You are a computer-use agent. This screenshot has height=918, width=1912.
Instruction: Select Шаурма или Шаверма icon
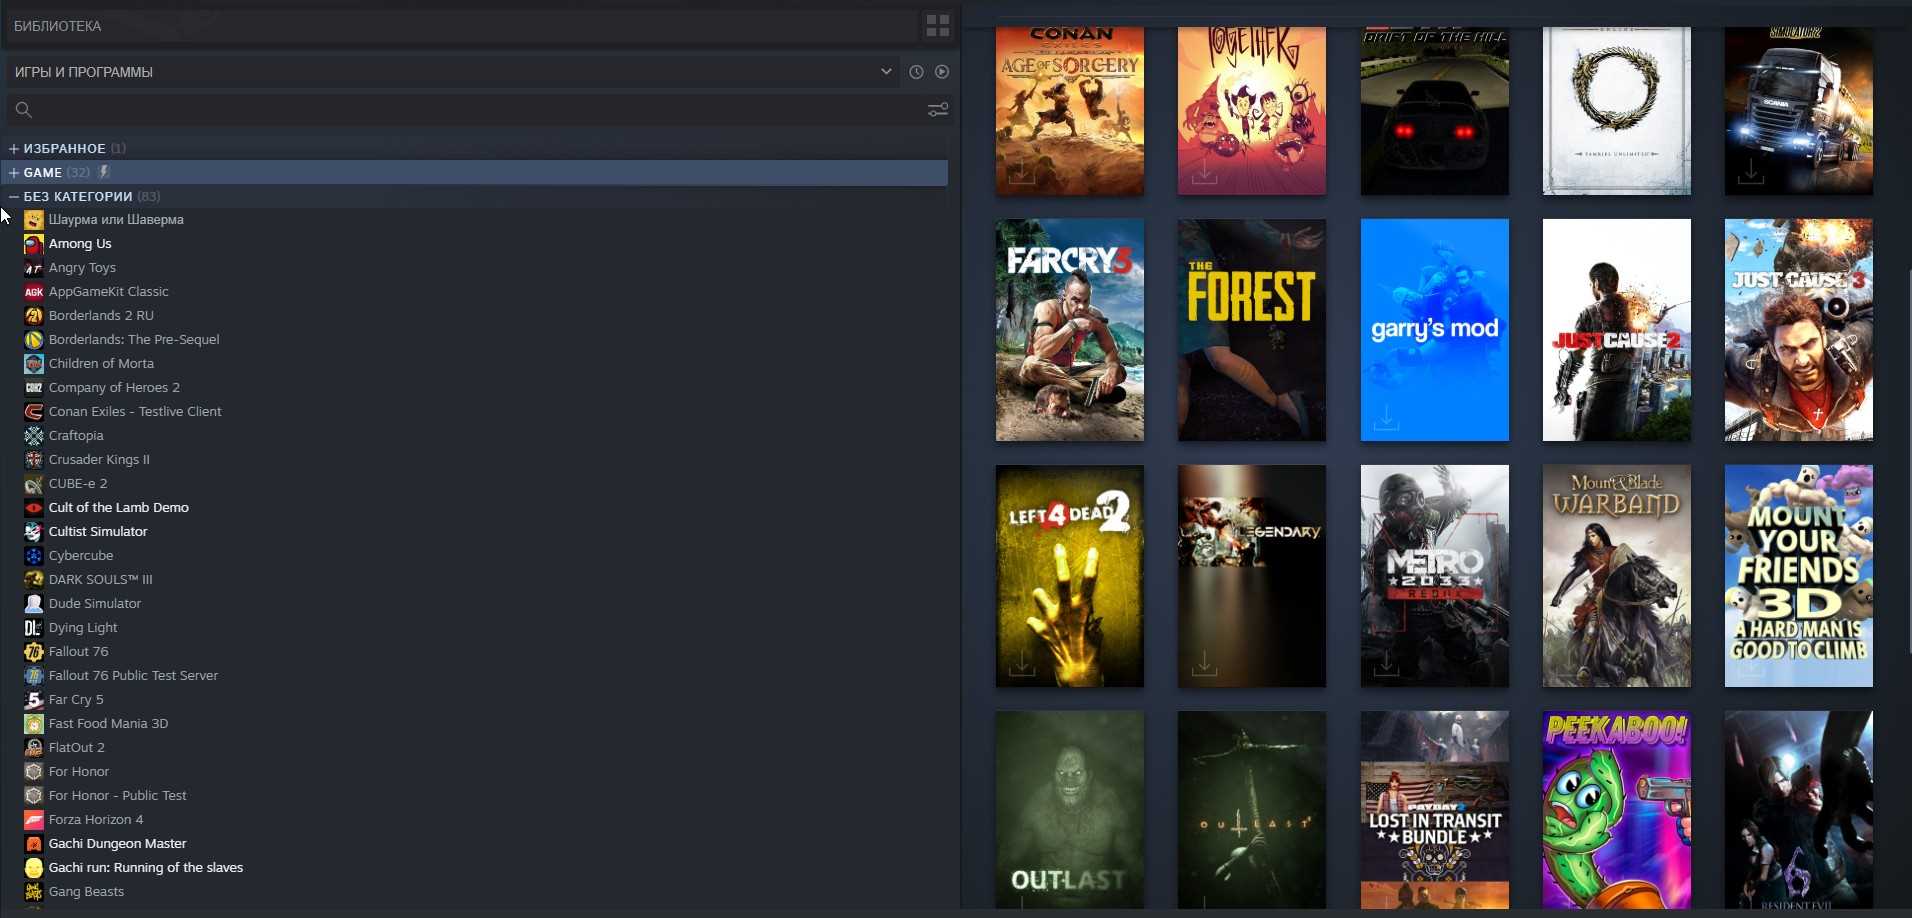tap(34, 220)
